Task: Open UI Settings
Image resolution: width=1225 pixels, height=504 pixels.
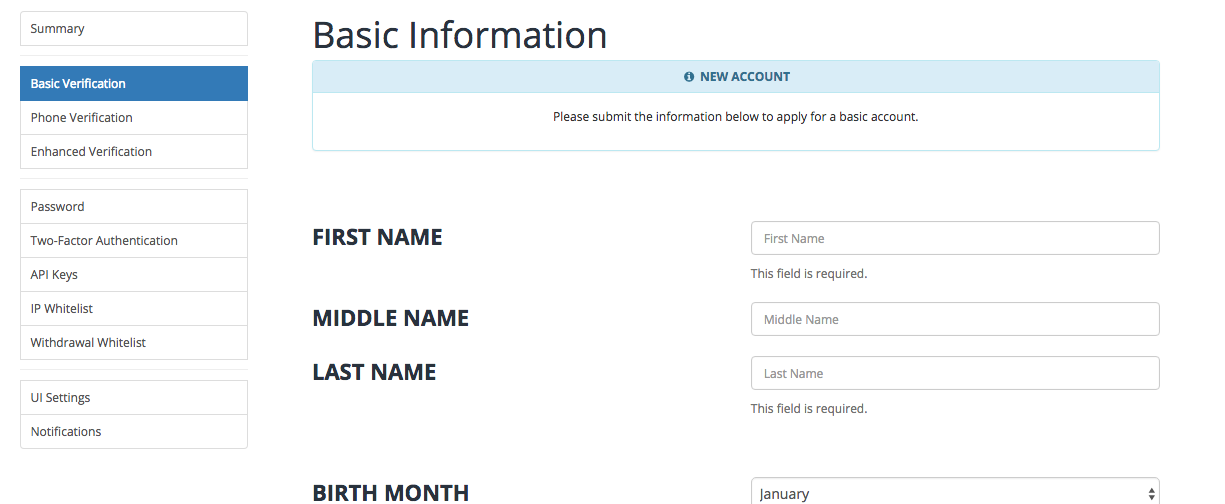Action: 133,398
